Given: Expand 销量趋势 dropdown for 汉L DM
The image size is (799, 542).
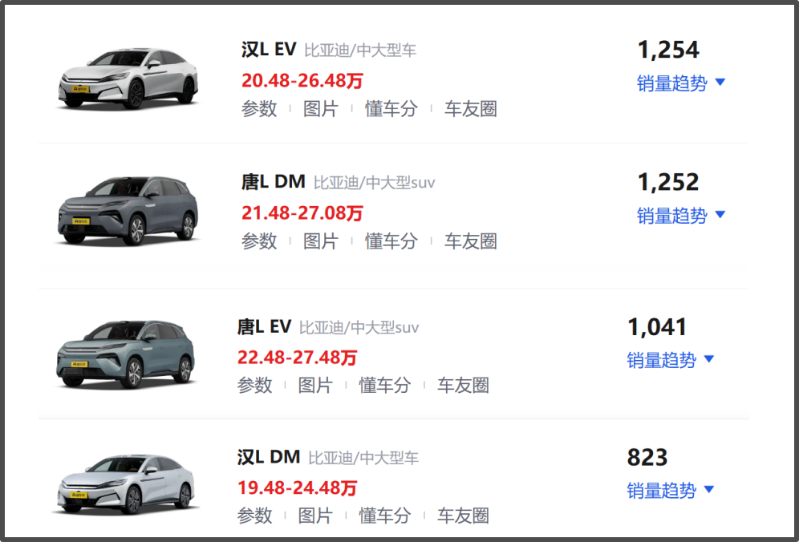Looking at the screenshot, I should coord(671,490).
